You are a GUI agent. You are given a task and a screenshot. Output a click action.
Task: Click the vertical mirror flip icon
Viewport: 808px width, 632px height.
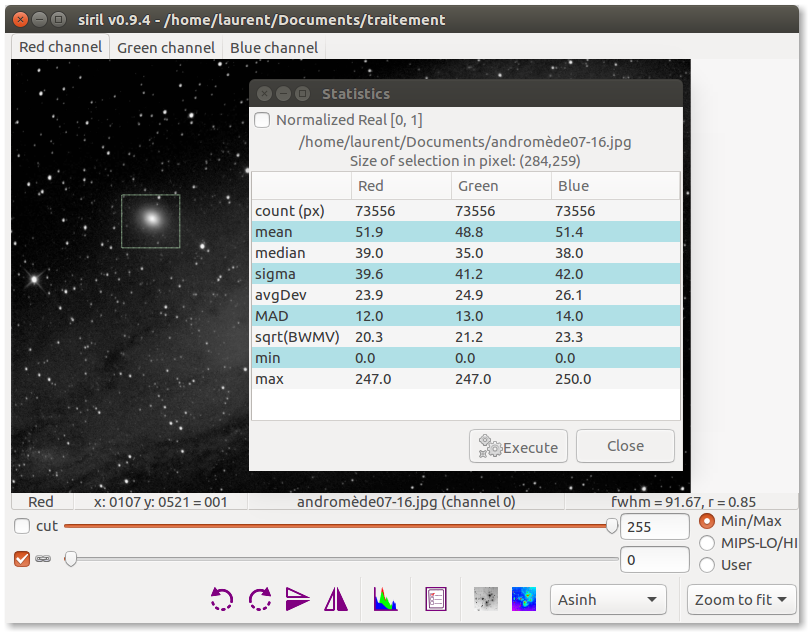pyautogui.click(x=298, y=599)
